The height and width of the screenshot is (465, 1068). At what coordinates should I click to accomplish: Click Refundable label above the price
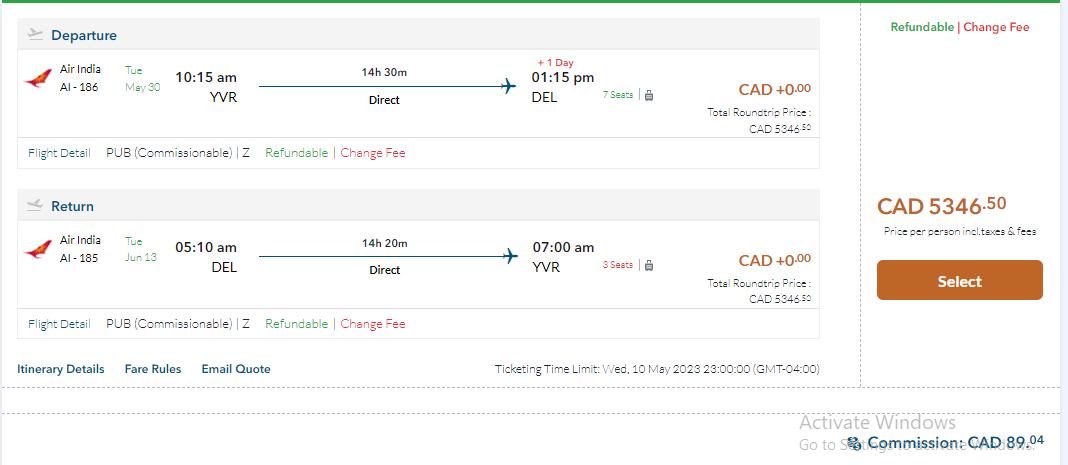[x=922, y=27]
